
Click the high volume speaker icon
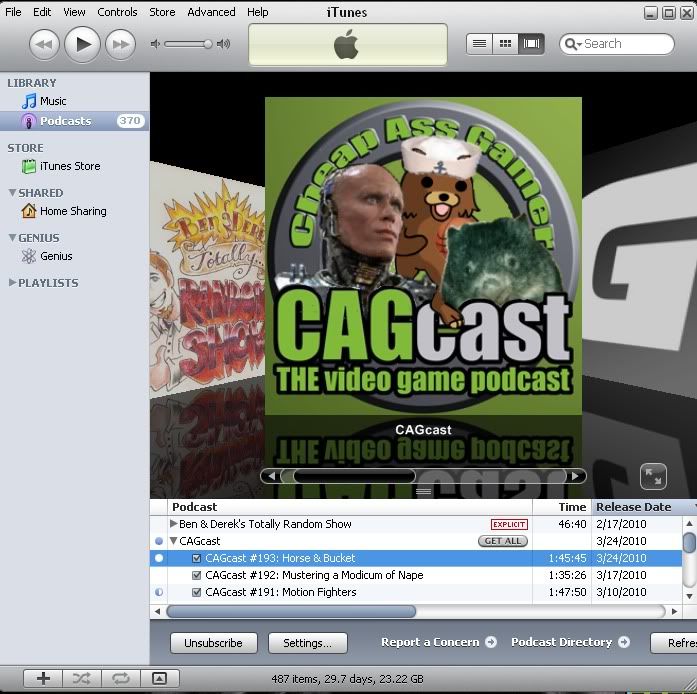pyautogui.click(x=223, y=44)
